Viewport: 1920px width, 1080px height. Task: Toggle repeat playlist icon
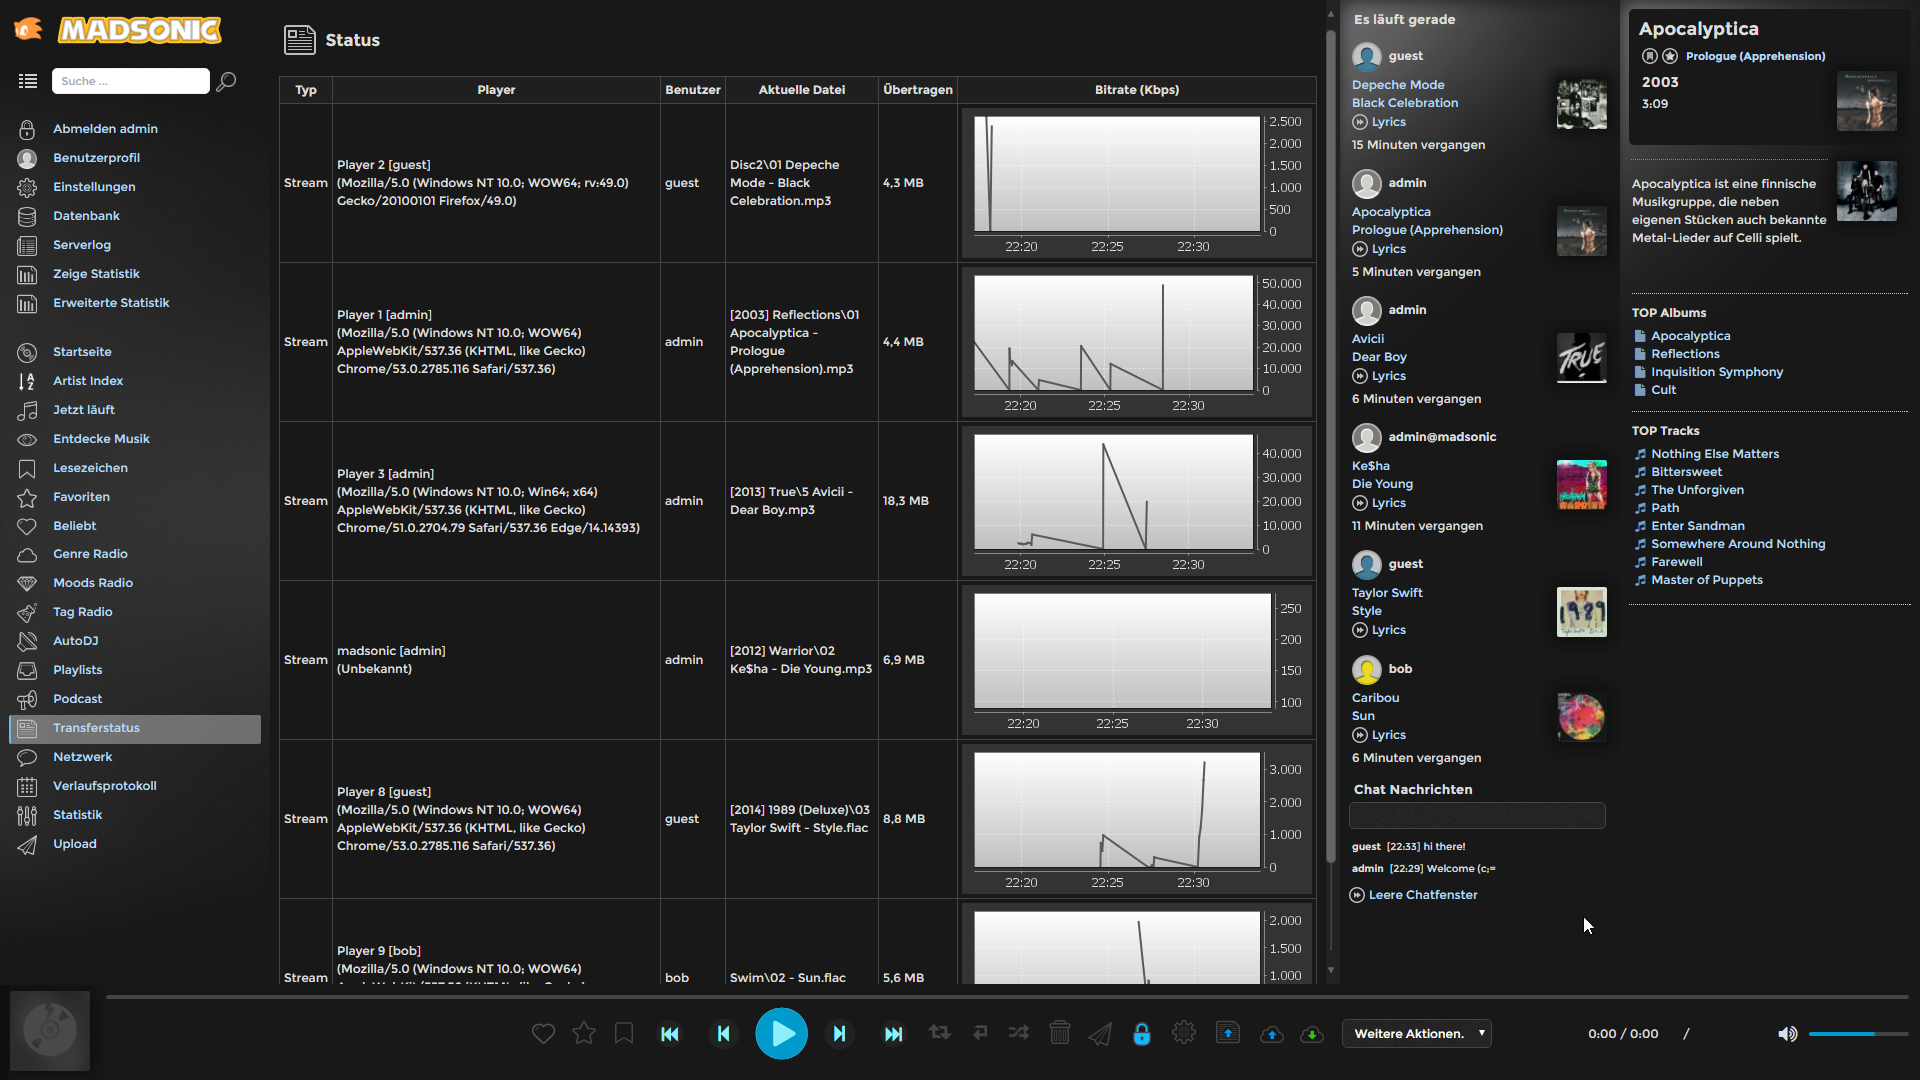939,1033
